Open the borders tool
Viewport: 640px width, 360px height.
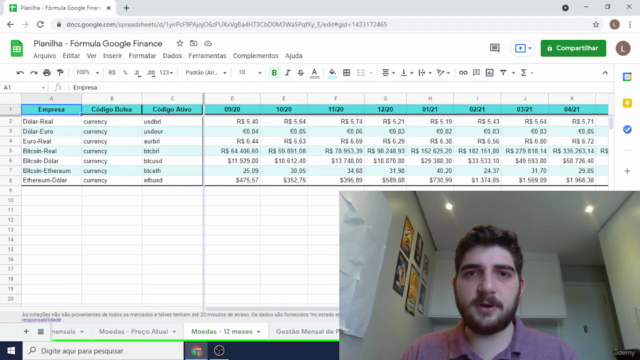[x=347, y=73]
